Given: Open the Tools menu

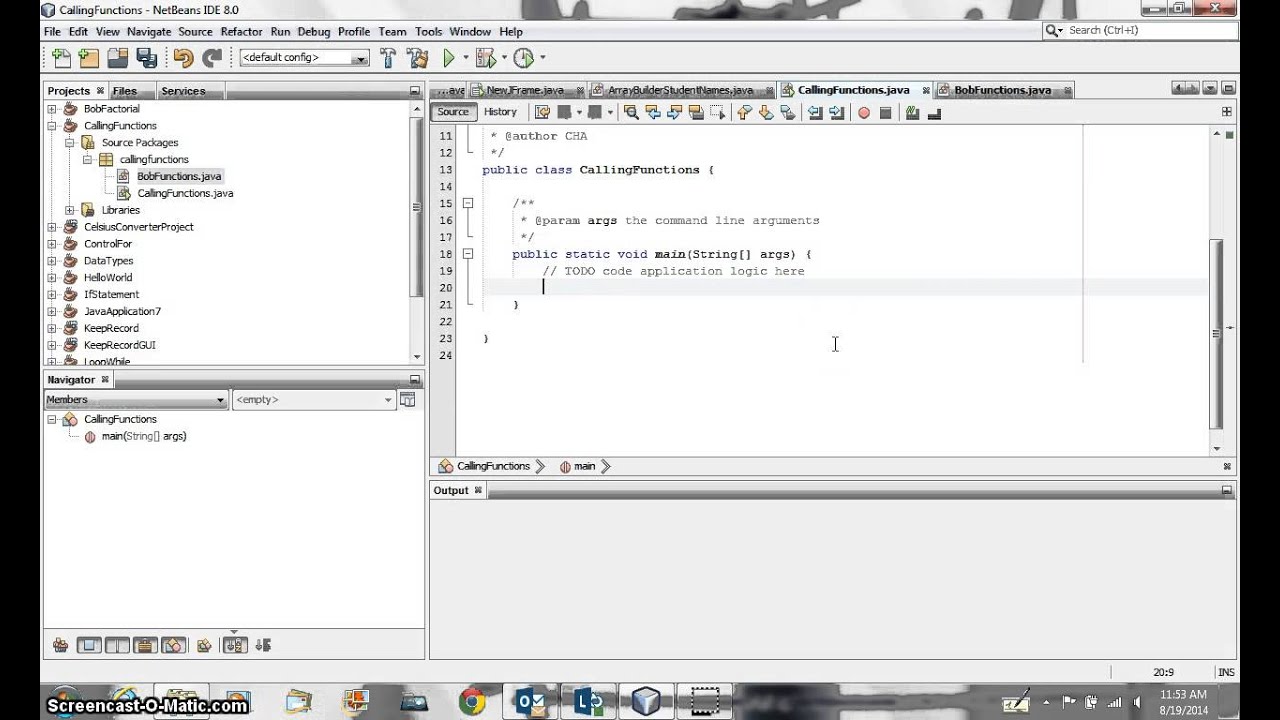Looking at the screenshot, I should pyautogui.click(x=428, y=32).
